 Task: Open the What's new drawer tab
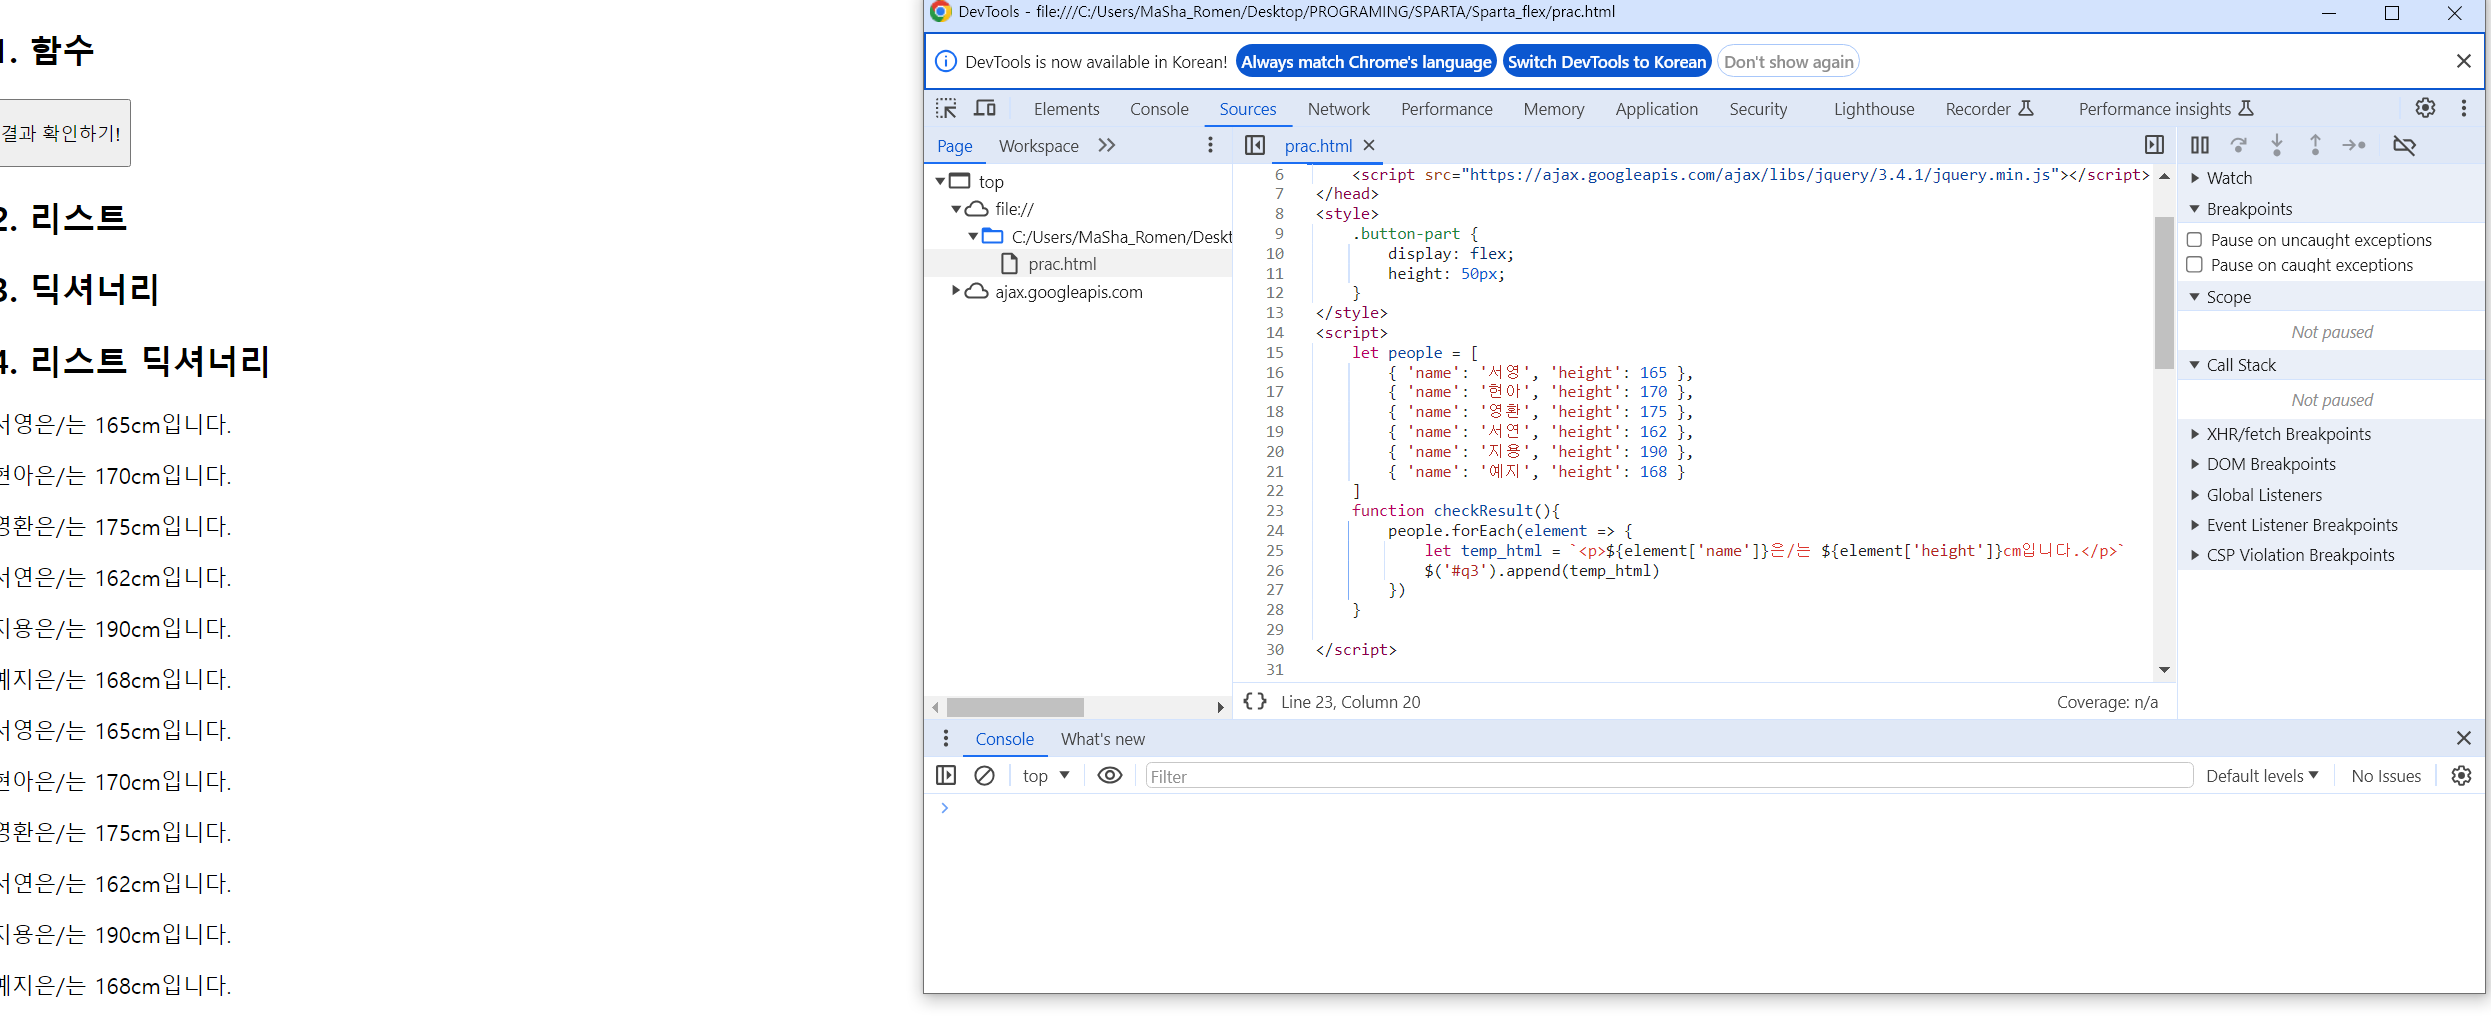(x=1102, y=739)
